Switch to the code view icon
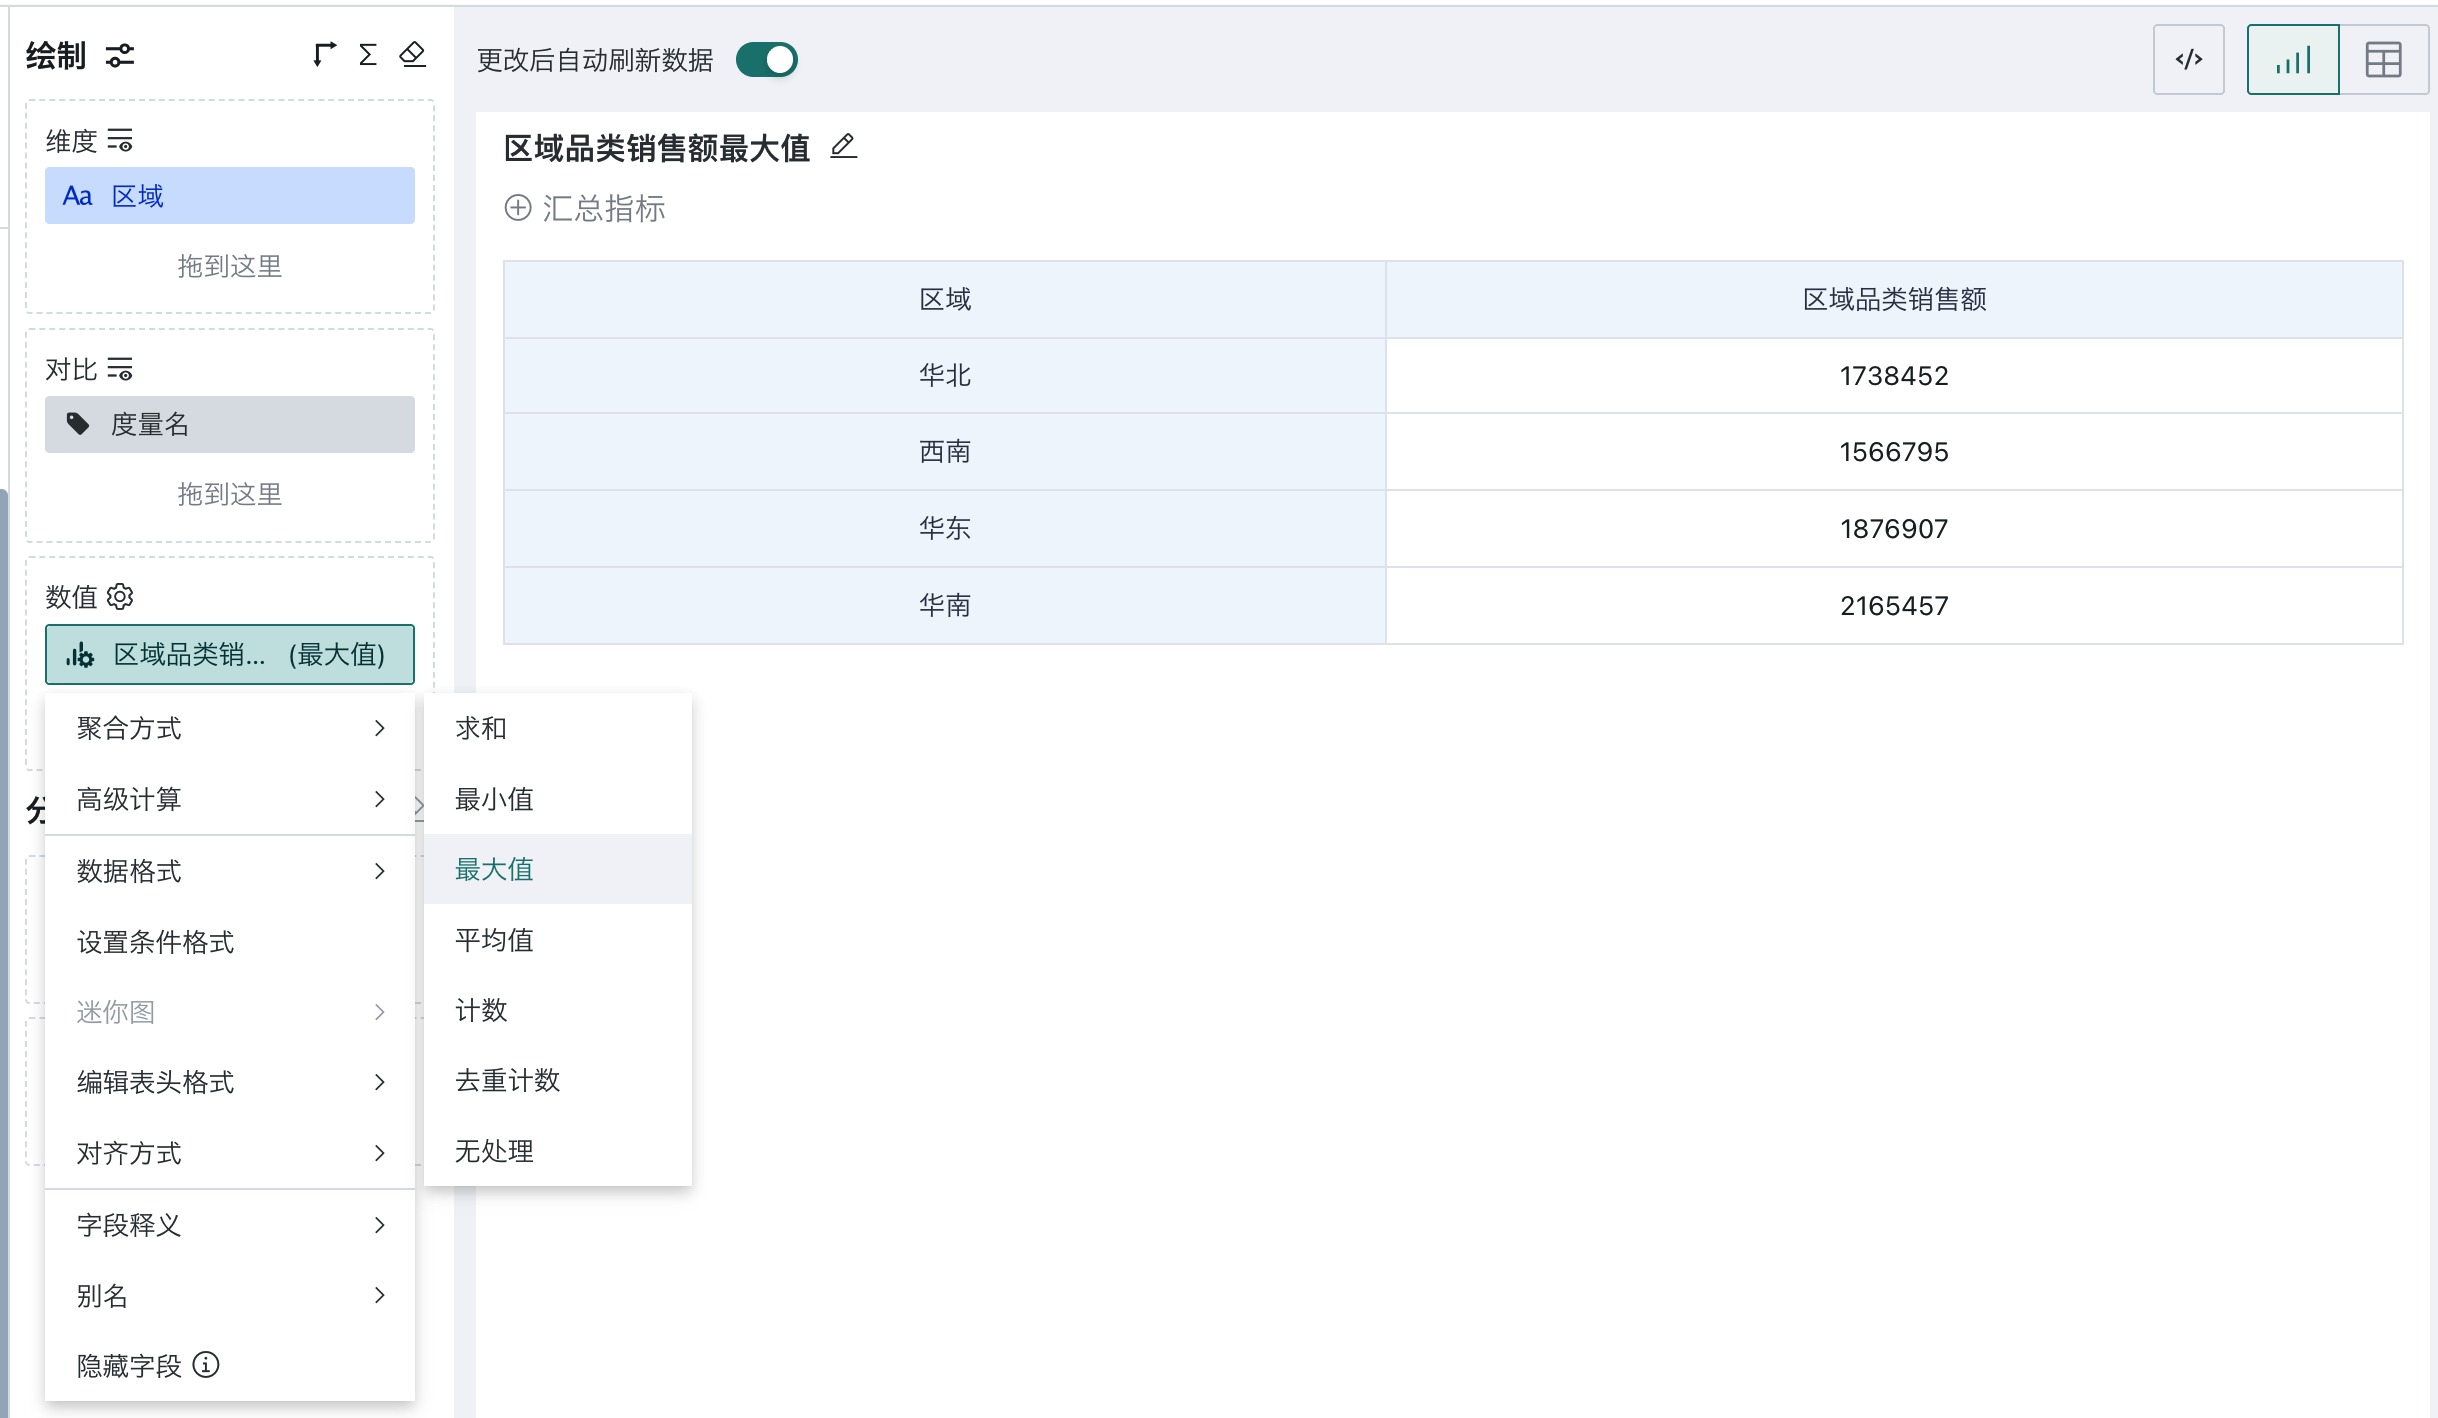The width and height of the screenshot is (2438, 1418). coord(2189,60)
